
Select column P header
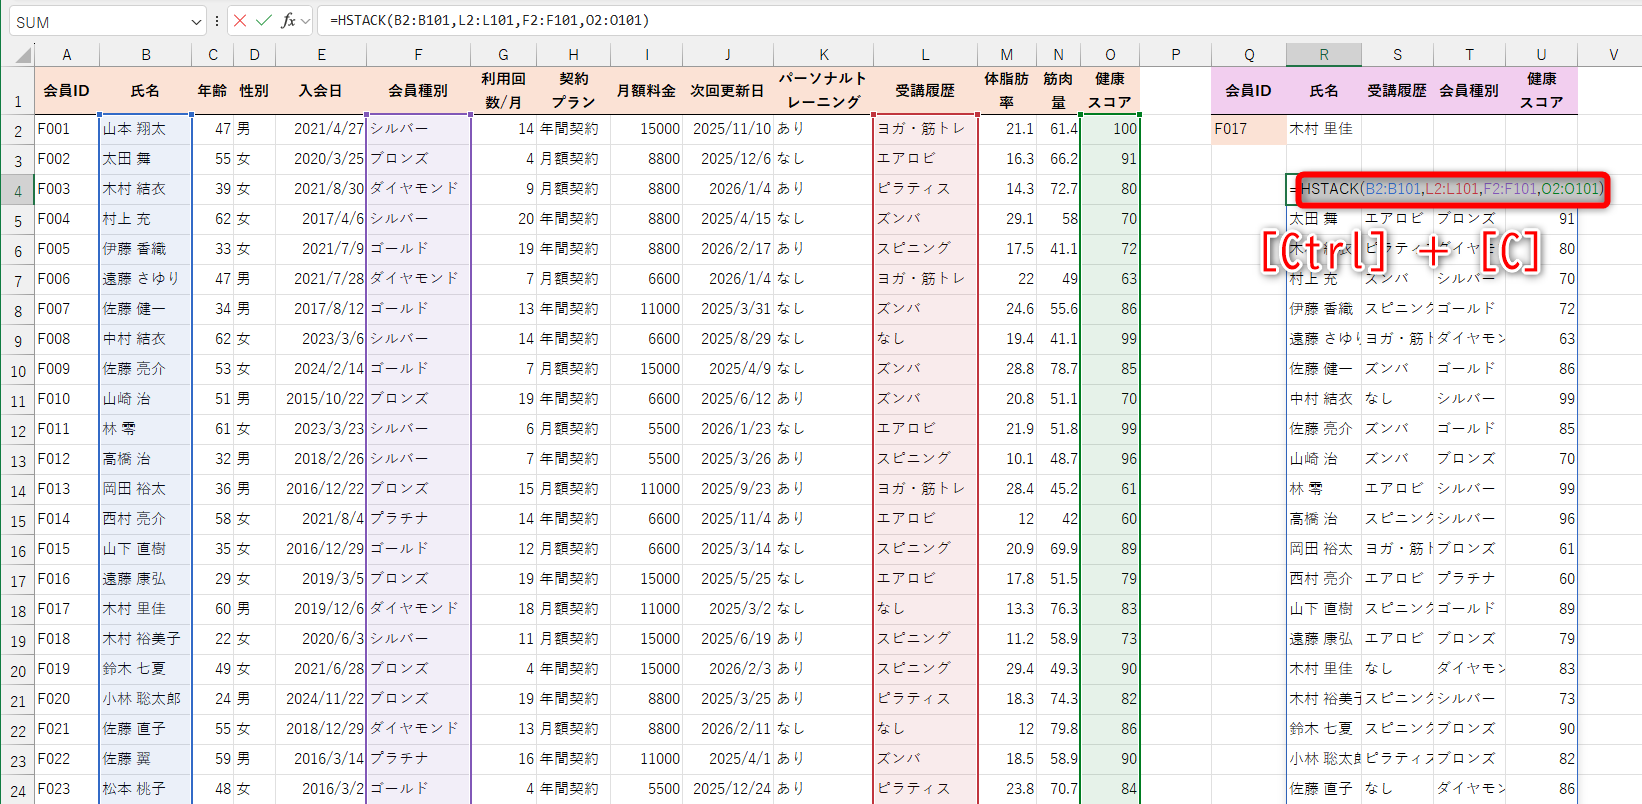point(1175,55)
